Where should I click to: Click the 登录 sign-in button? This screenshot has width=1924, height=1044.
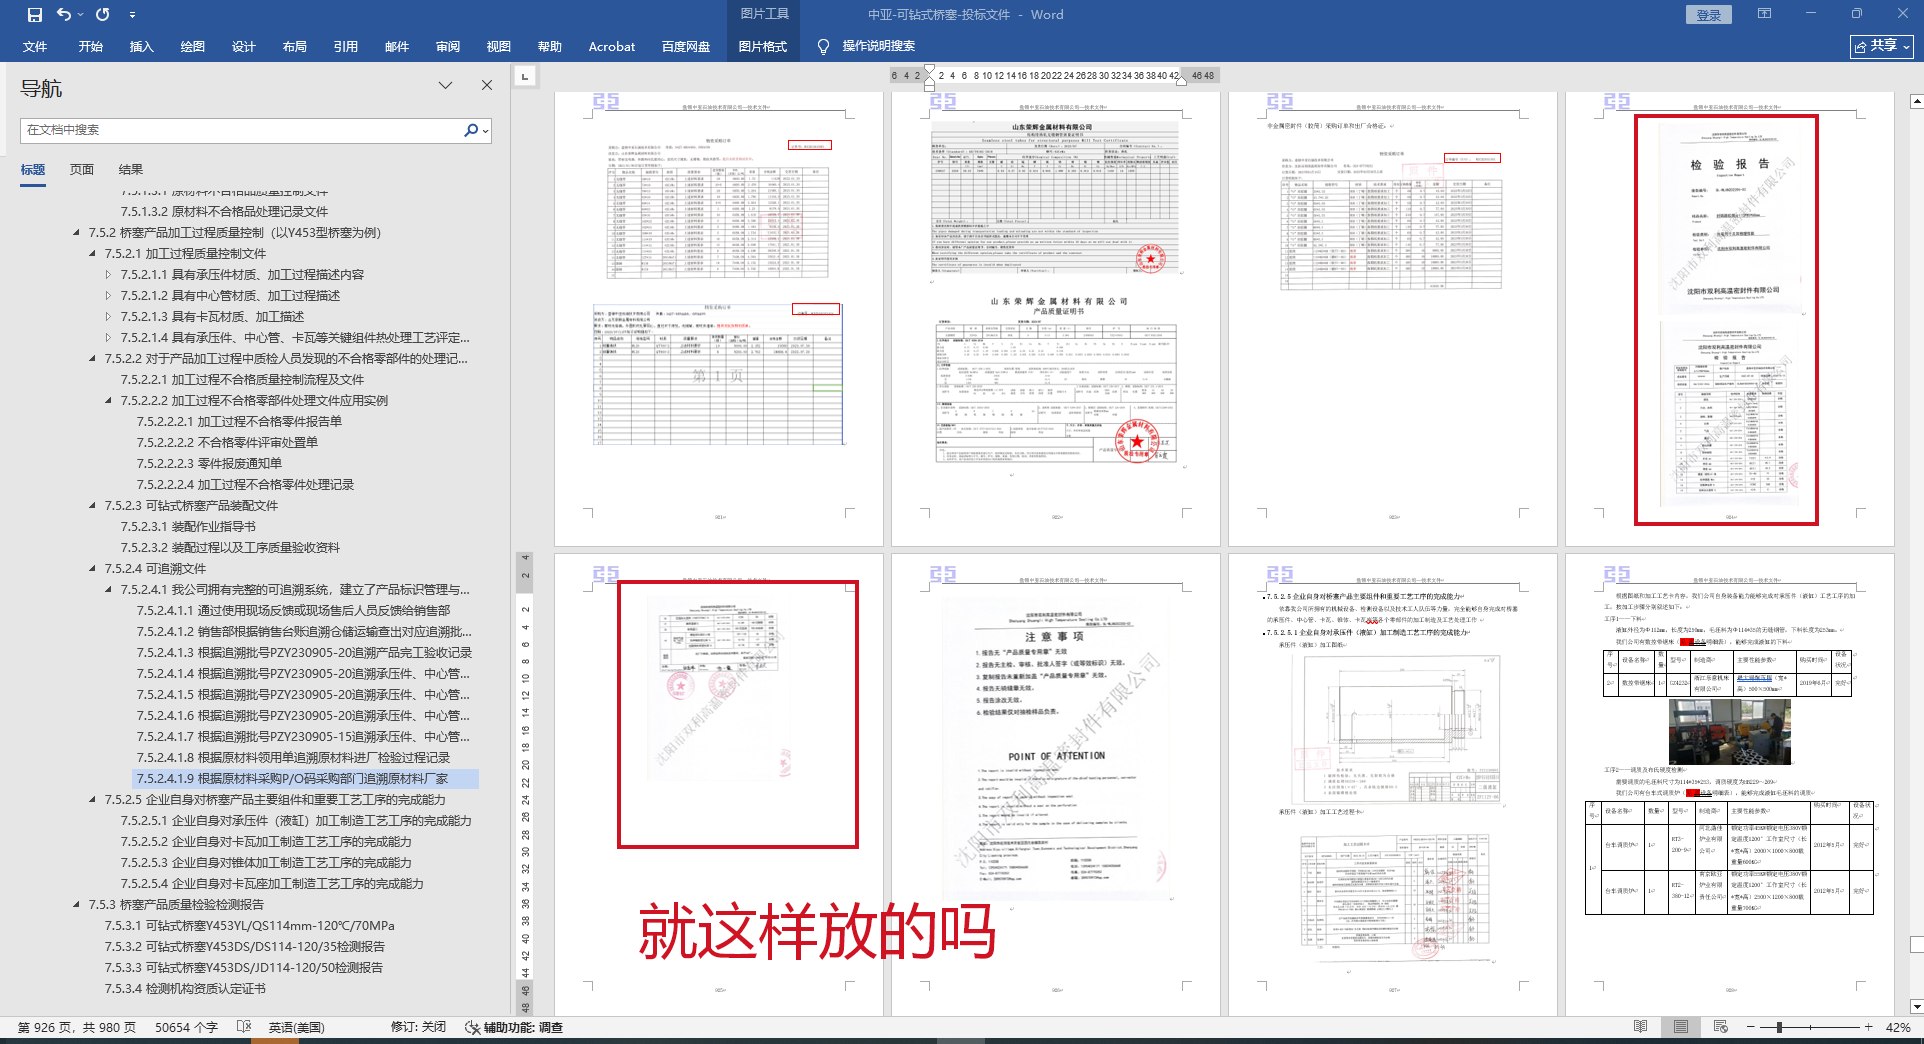pyautogui.click(x=1709, y=15)
